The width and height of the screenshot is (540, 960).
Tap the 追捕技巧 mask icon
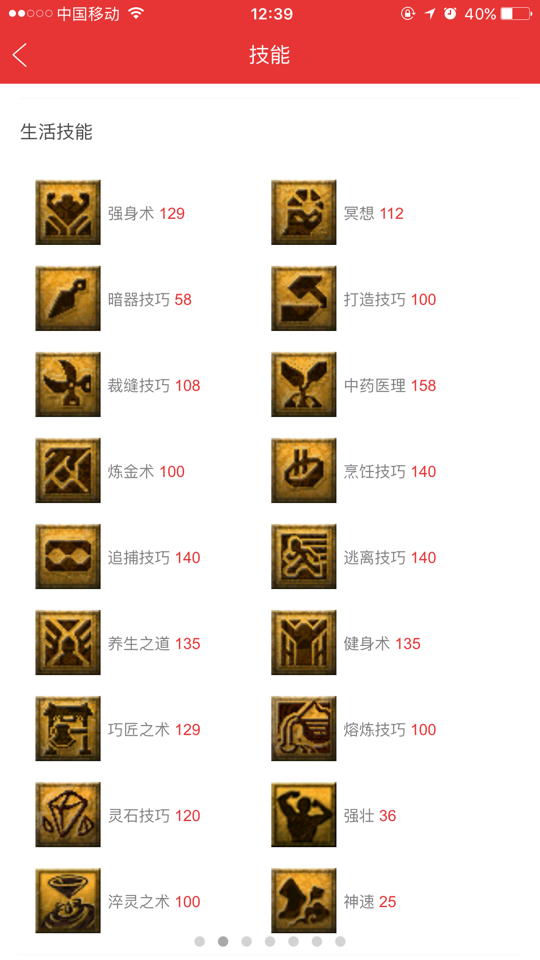tap(68, 557)
